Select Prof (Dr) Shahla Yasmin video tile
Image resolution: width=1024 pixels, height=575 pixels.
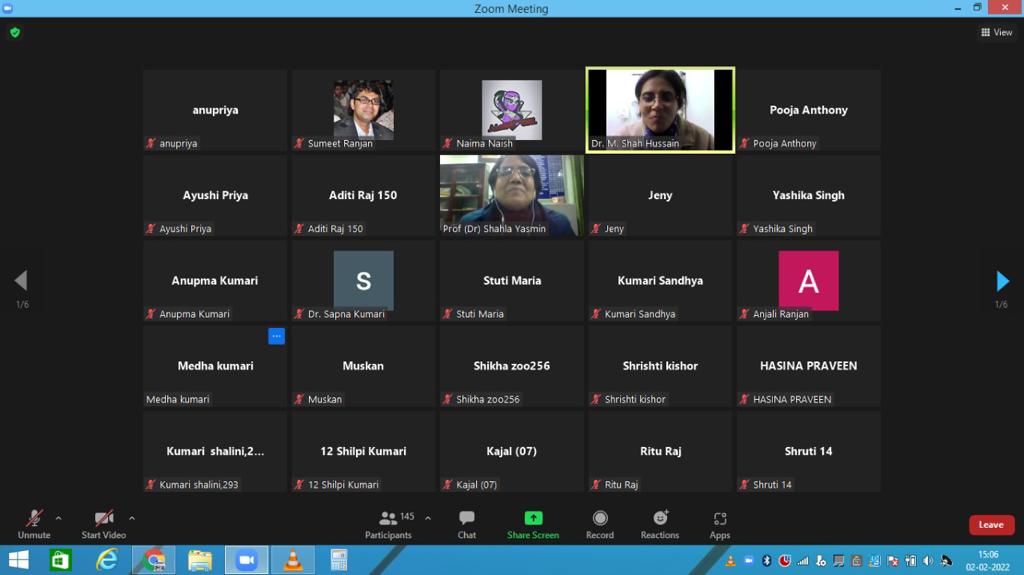click(x=512, y=195)
